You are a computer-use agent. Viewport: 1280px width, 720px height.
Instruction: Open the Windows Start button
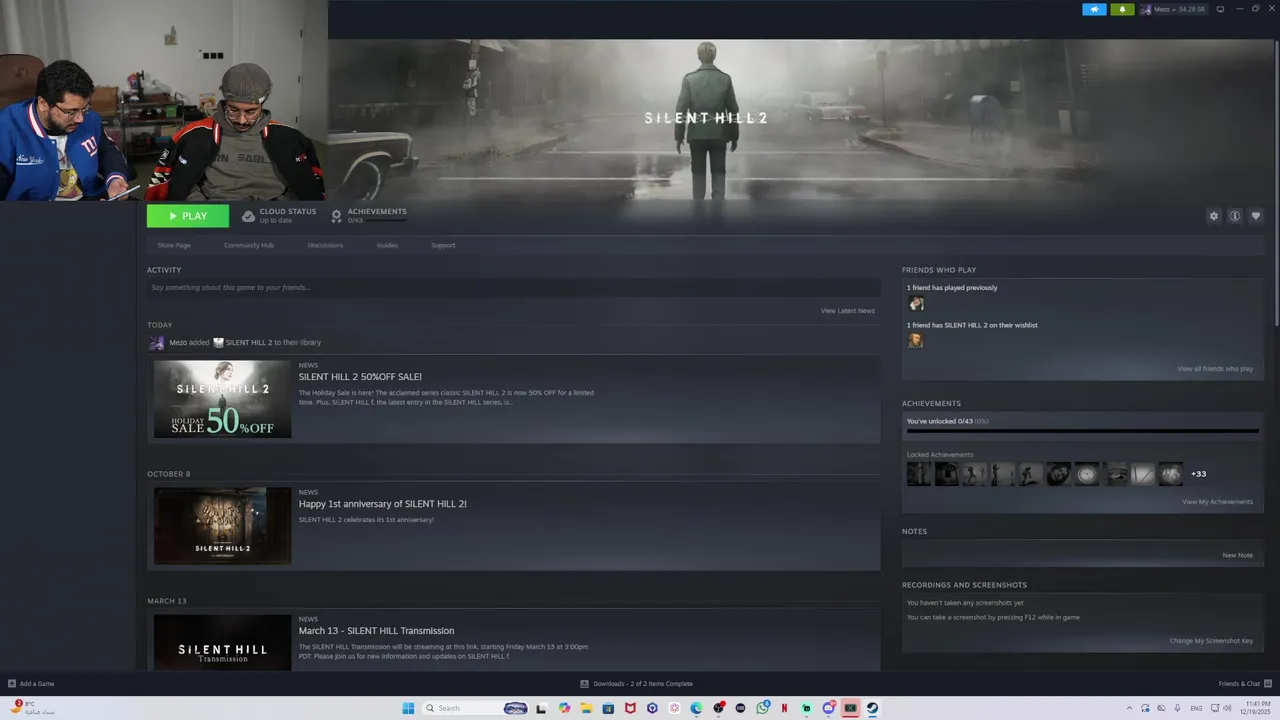tap(408, 708)
